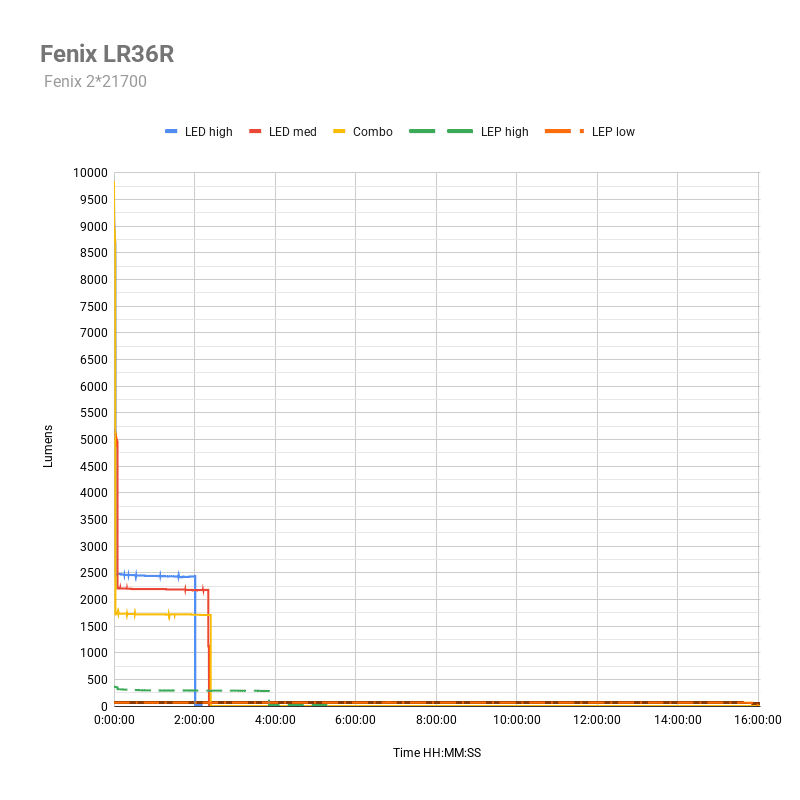Select the "LED med" legend label
The height and width of the screenshot is (800, 800).
(292, 132)
